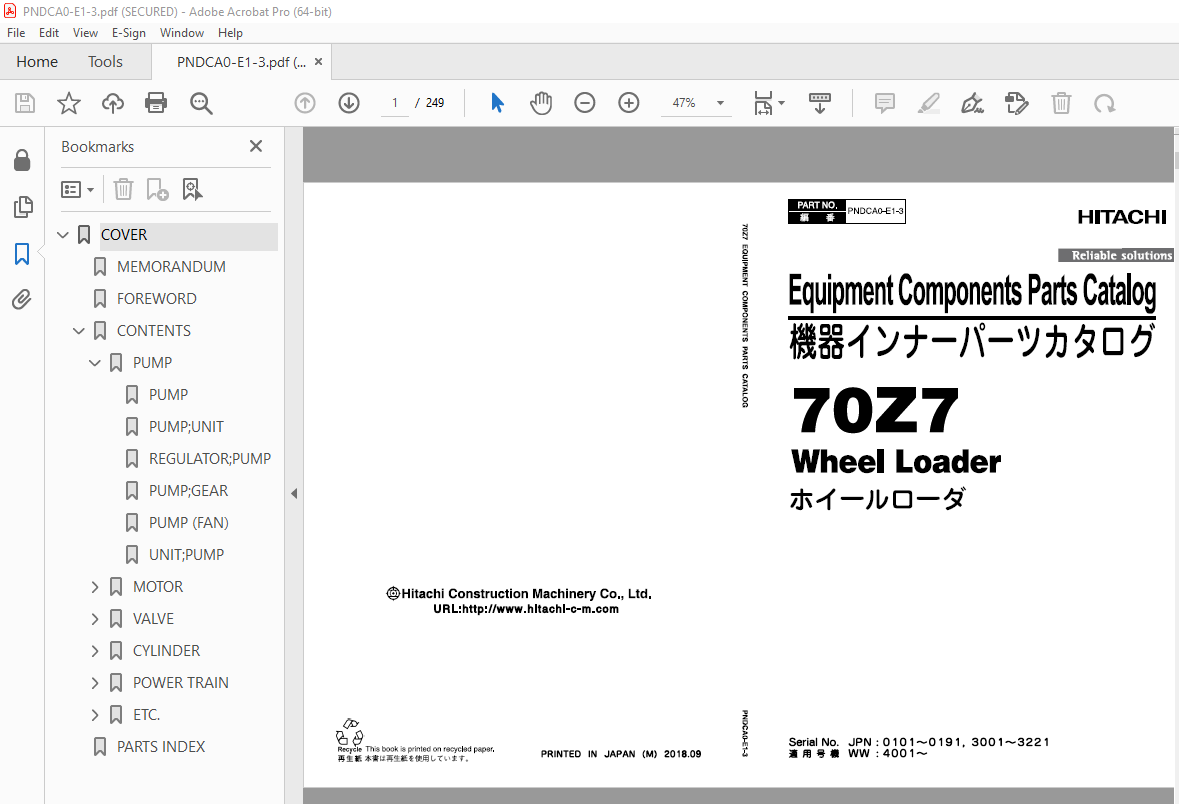This screenshot has height=804, width=1179.
Task: Select the PUMP;UNIT bookmark
Action: pos(186,426)
